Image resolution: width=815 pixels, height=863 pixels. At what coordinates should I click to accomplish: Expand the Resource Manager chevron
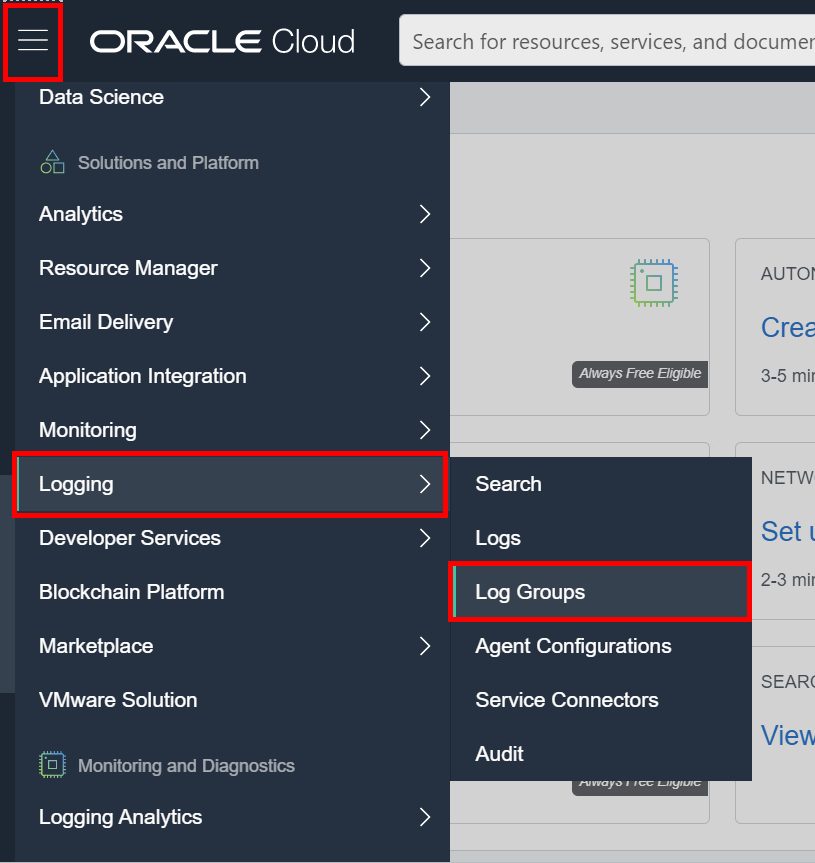(x=425, y=268)
